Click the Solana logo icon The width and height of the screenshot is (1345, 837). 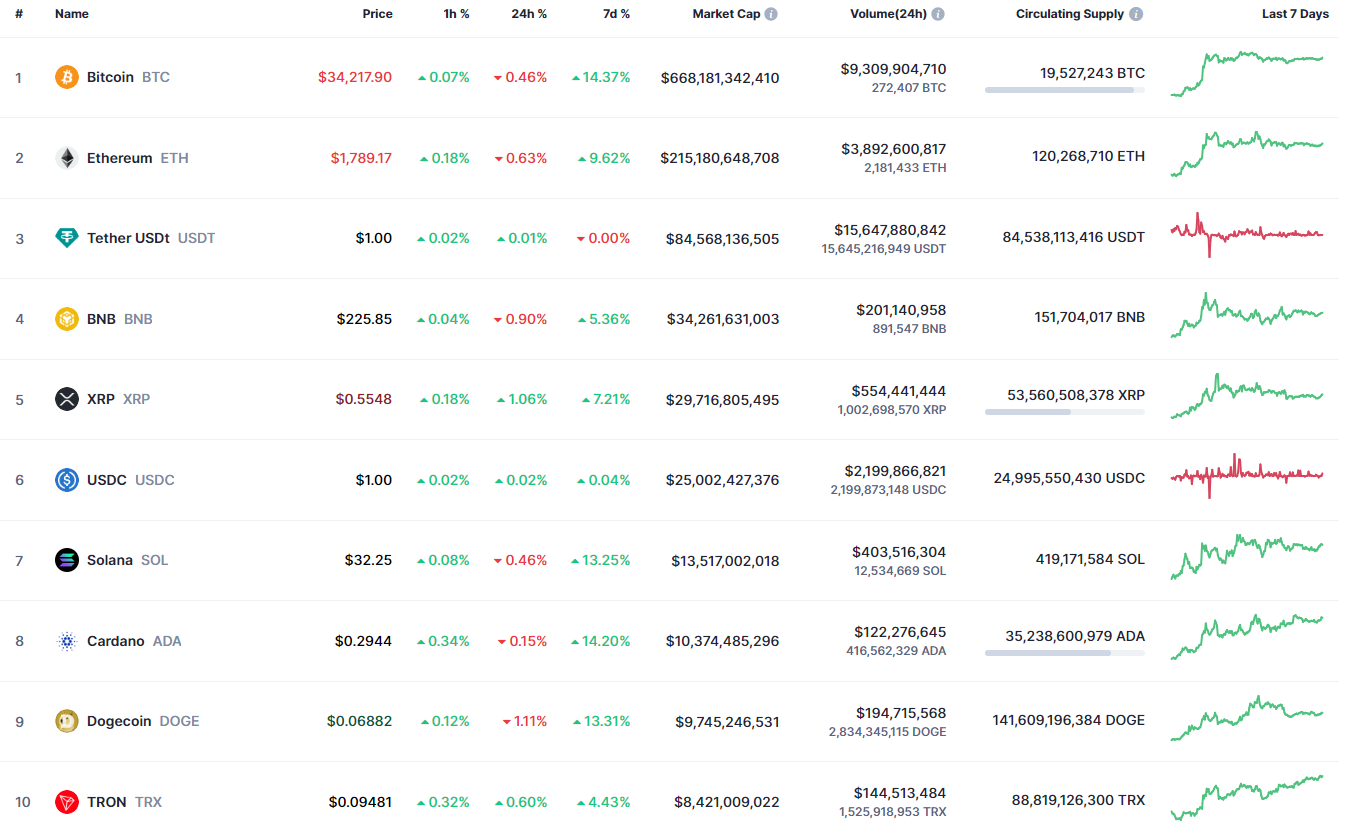(x=67, y=560)
